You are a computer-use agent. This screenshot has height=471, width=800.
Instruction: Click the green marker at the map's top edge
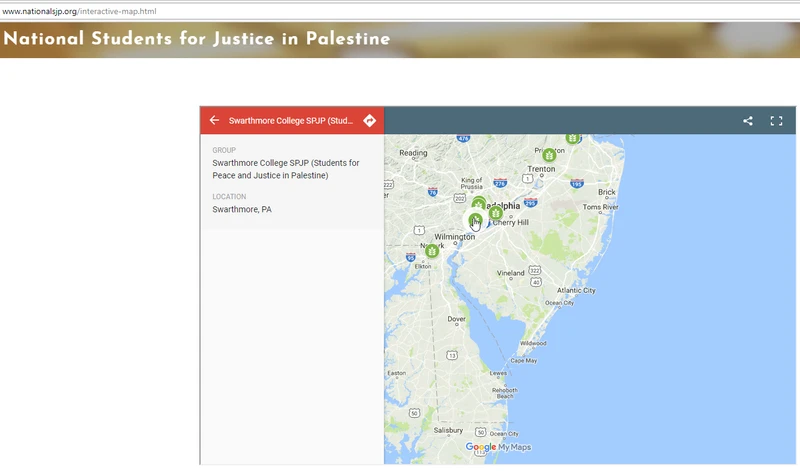[x=572, y=138]
